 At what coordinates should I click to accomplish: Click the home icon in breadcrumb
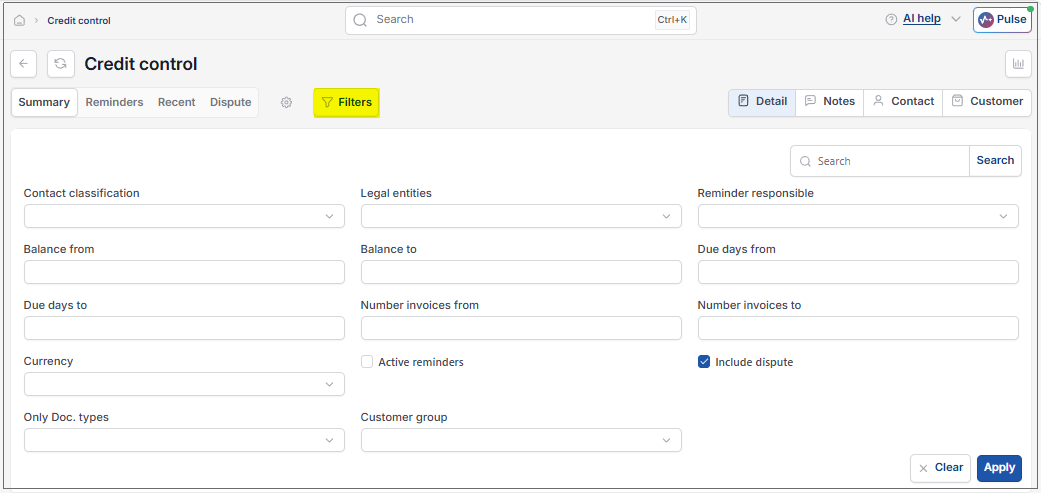coord(19,21)
